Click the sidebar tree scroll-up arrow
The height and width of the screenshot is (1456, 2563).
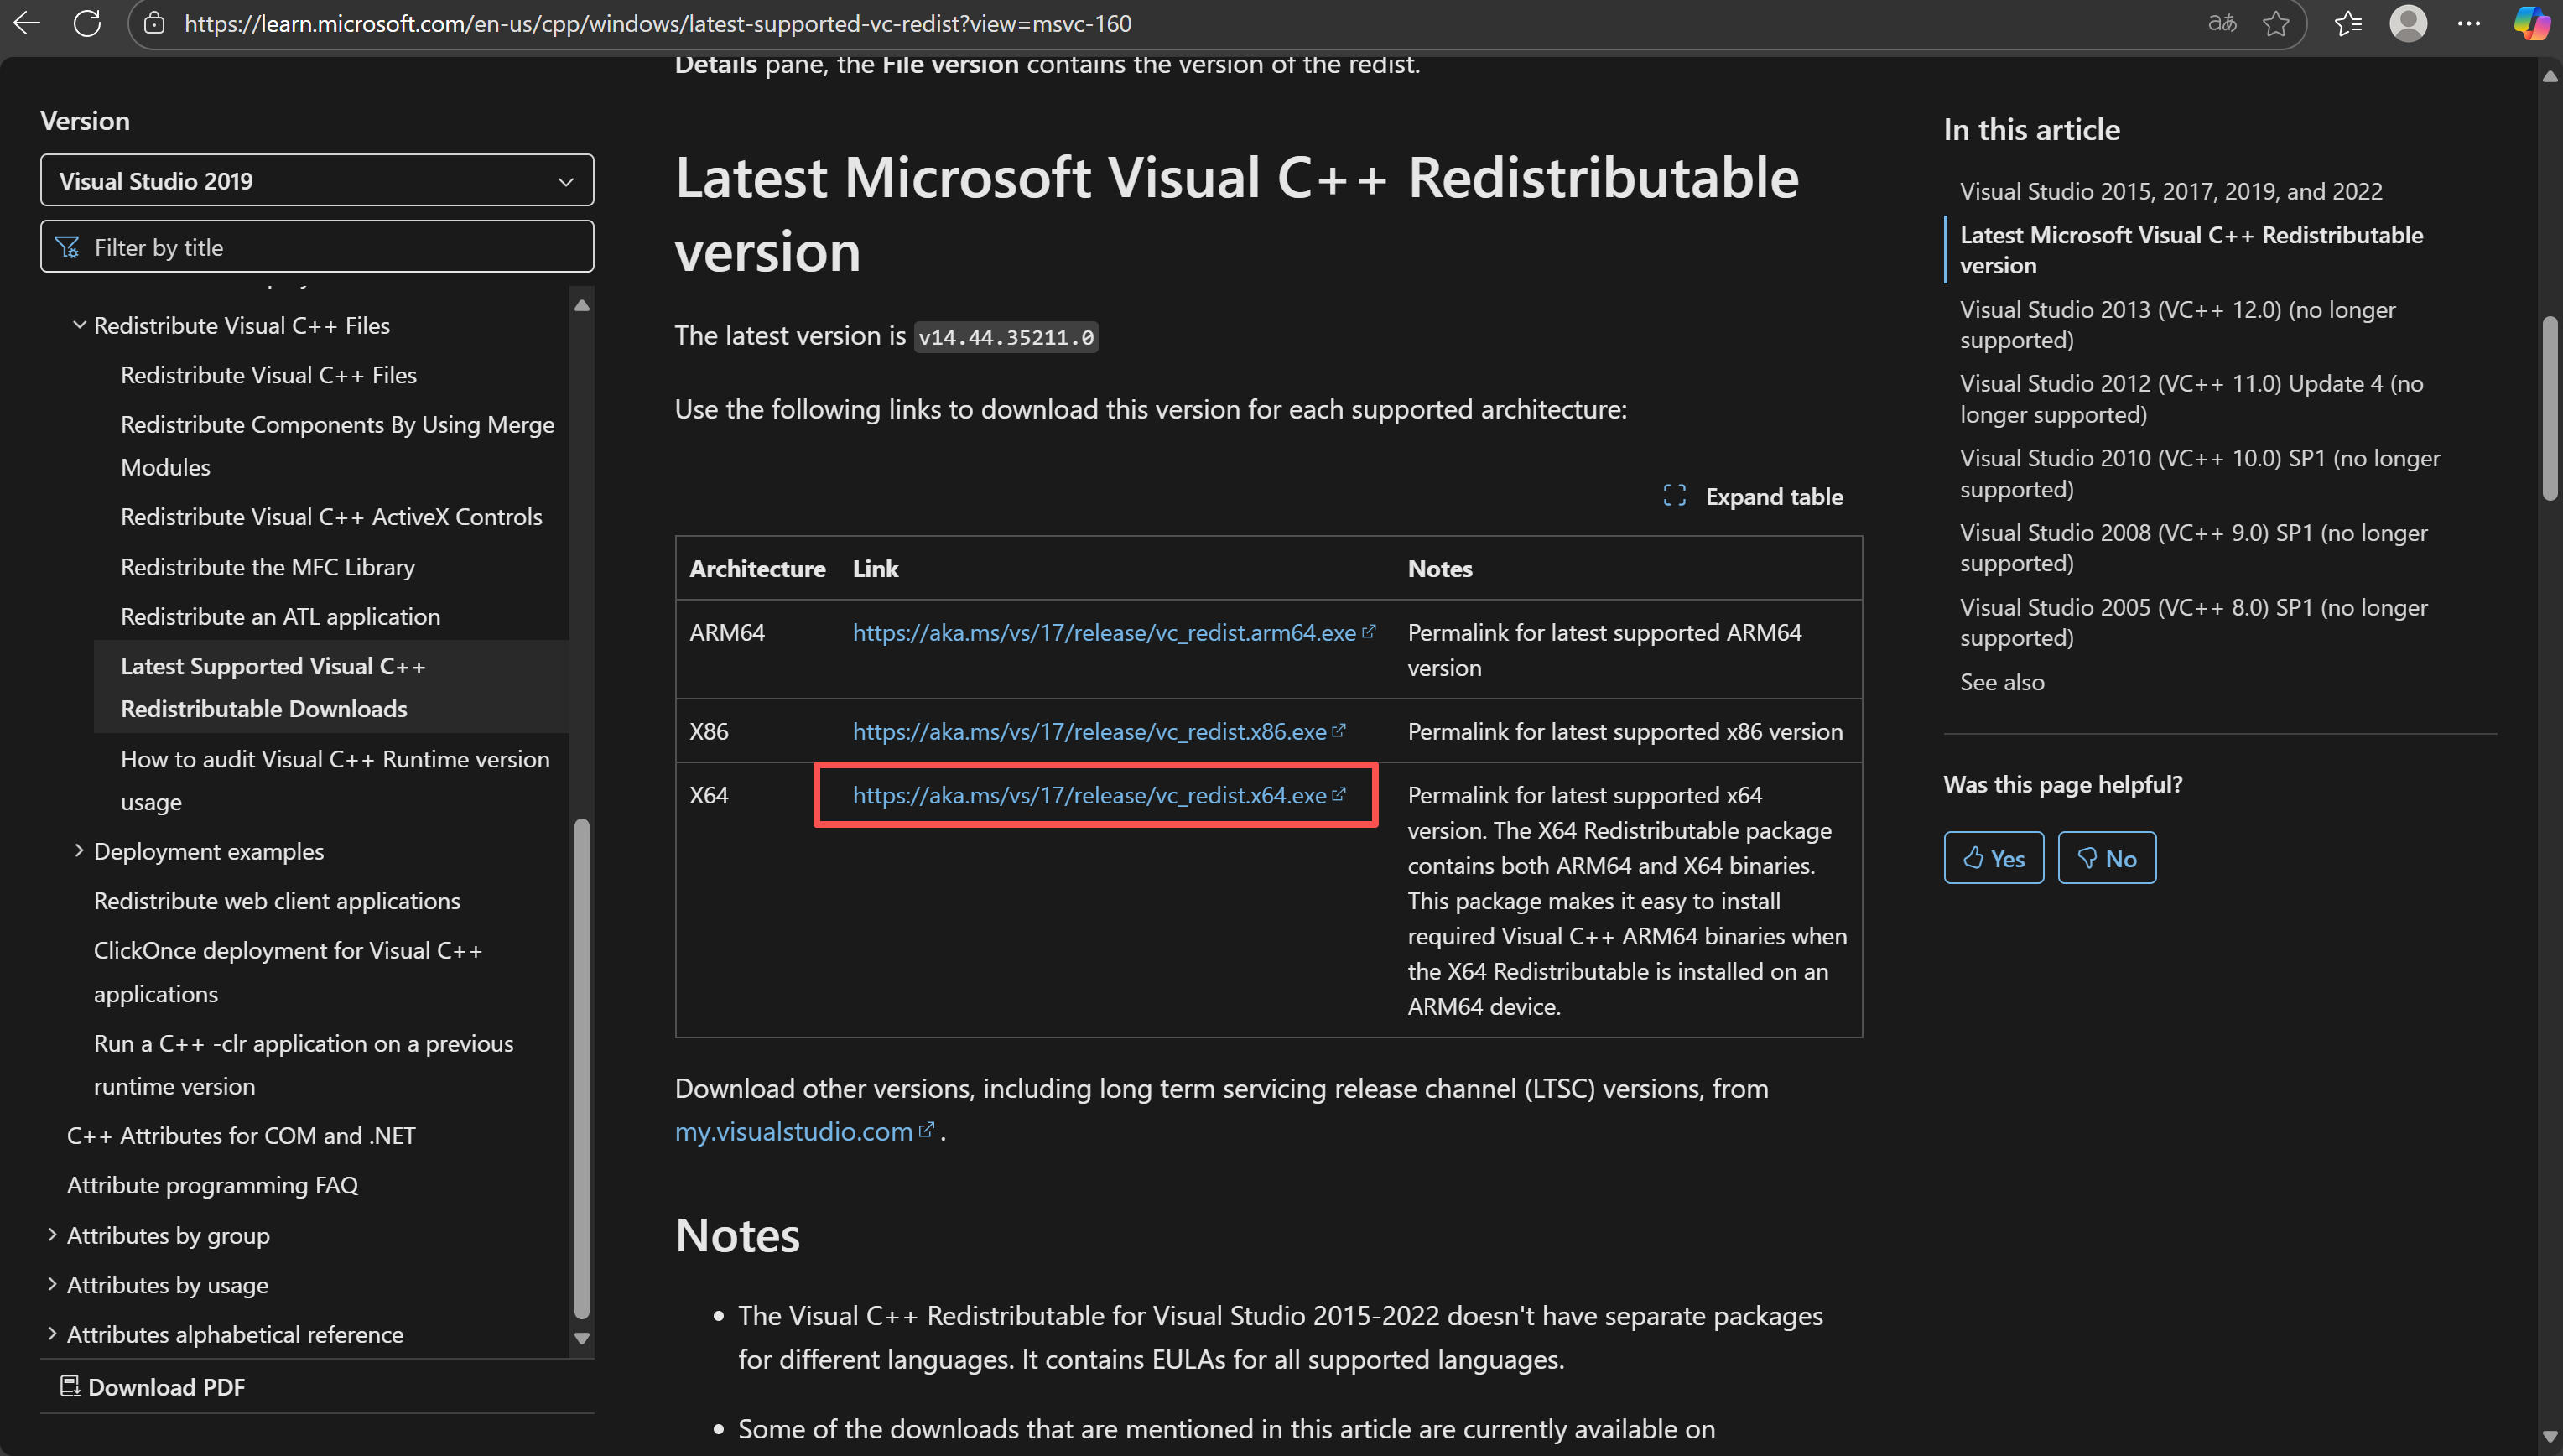tap(581, 305)
